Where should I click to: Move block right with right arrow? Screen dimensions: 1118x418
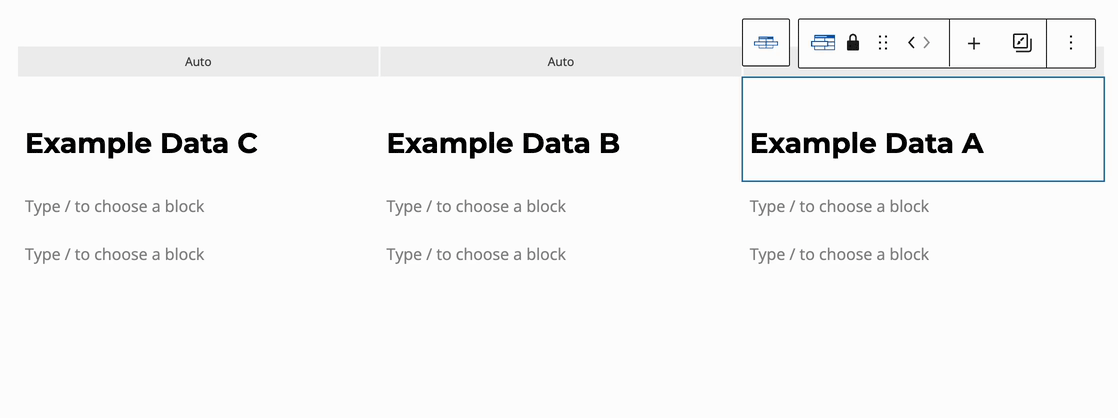click(927, 43)
